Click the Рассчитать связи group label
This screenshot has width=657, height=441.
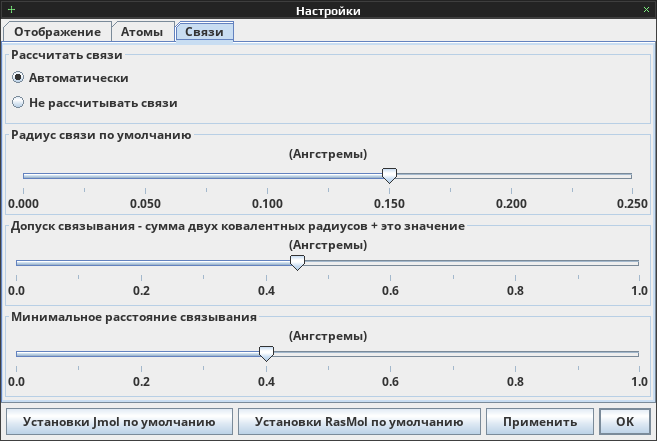point(67,55)
